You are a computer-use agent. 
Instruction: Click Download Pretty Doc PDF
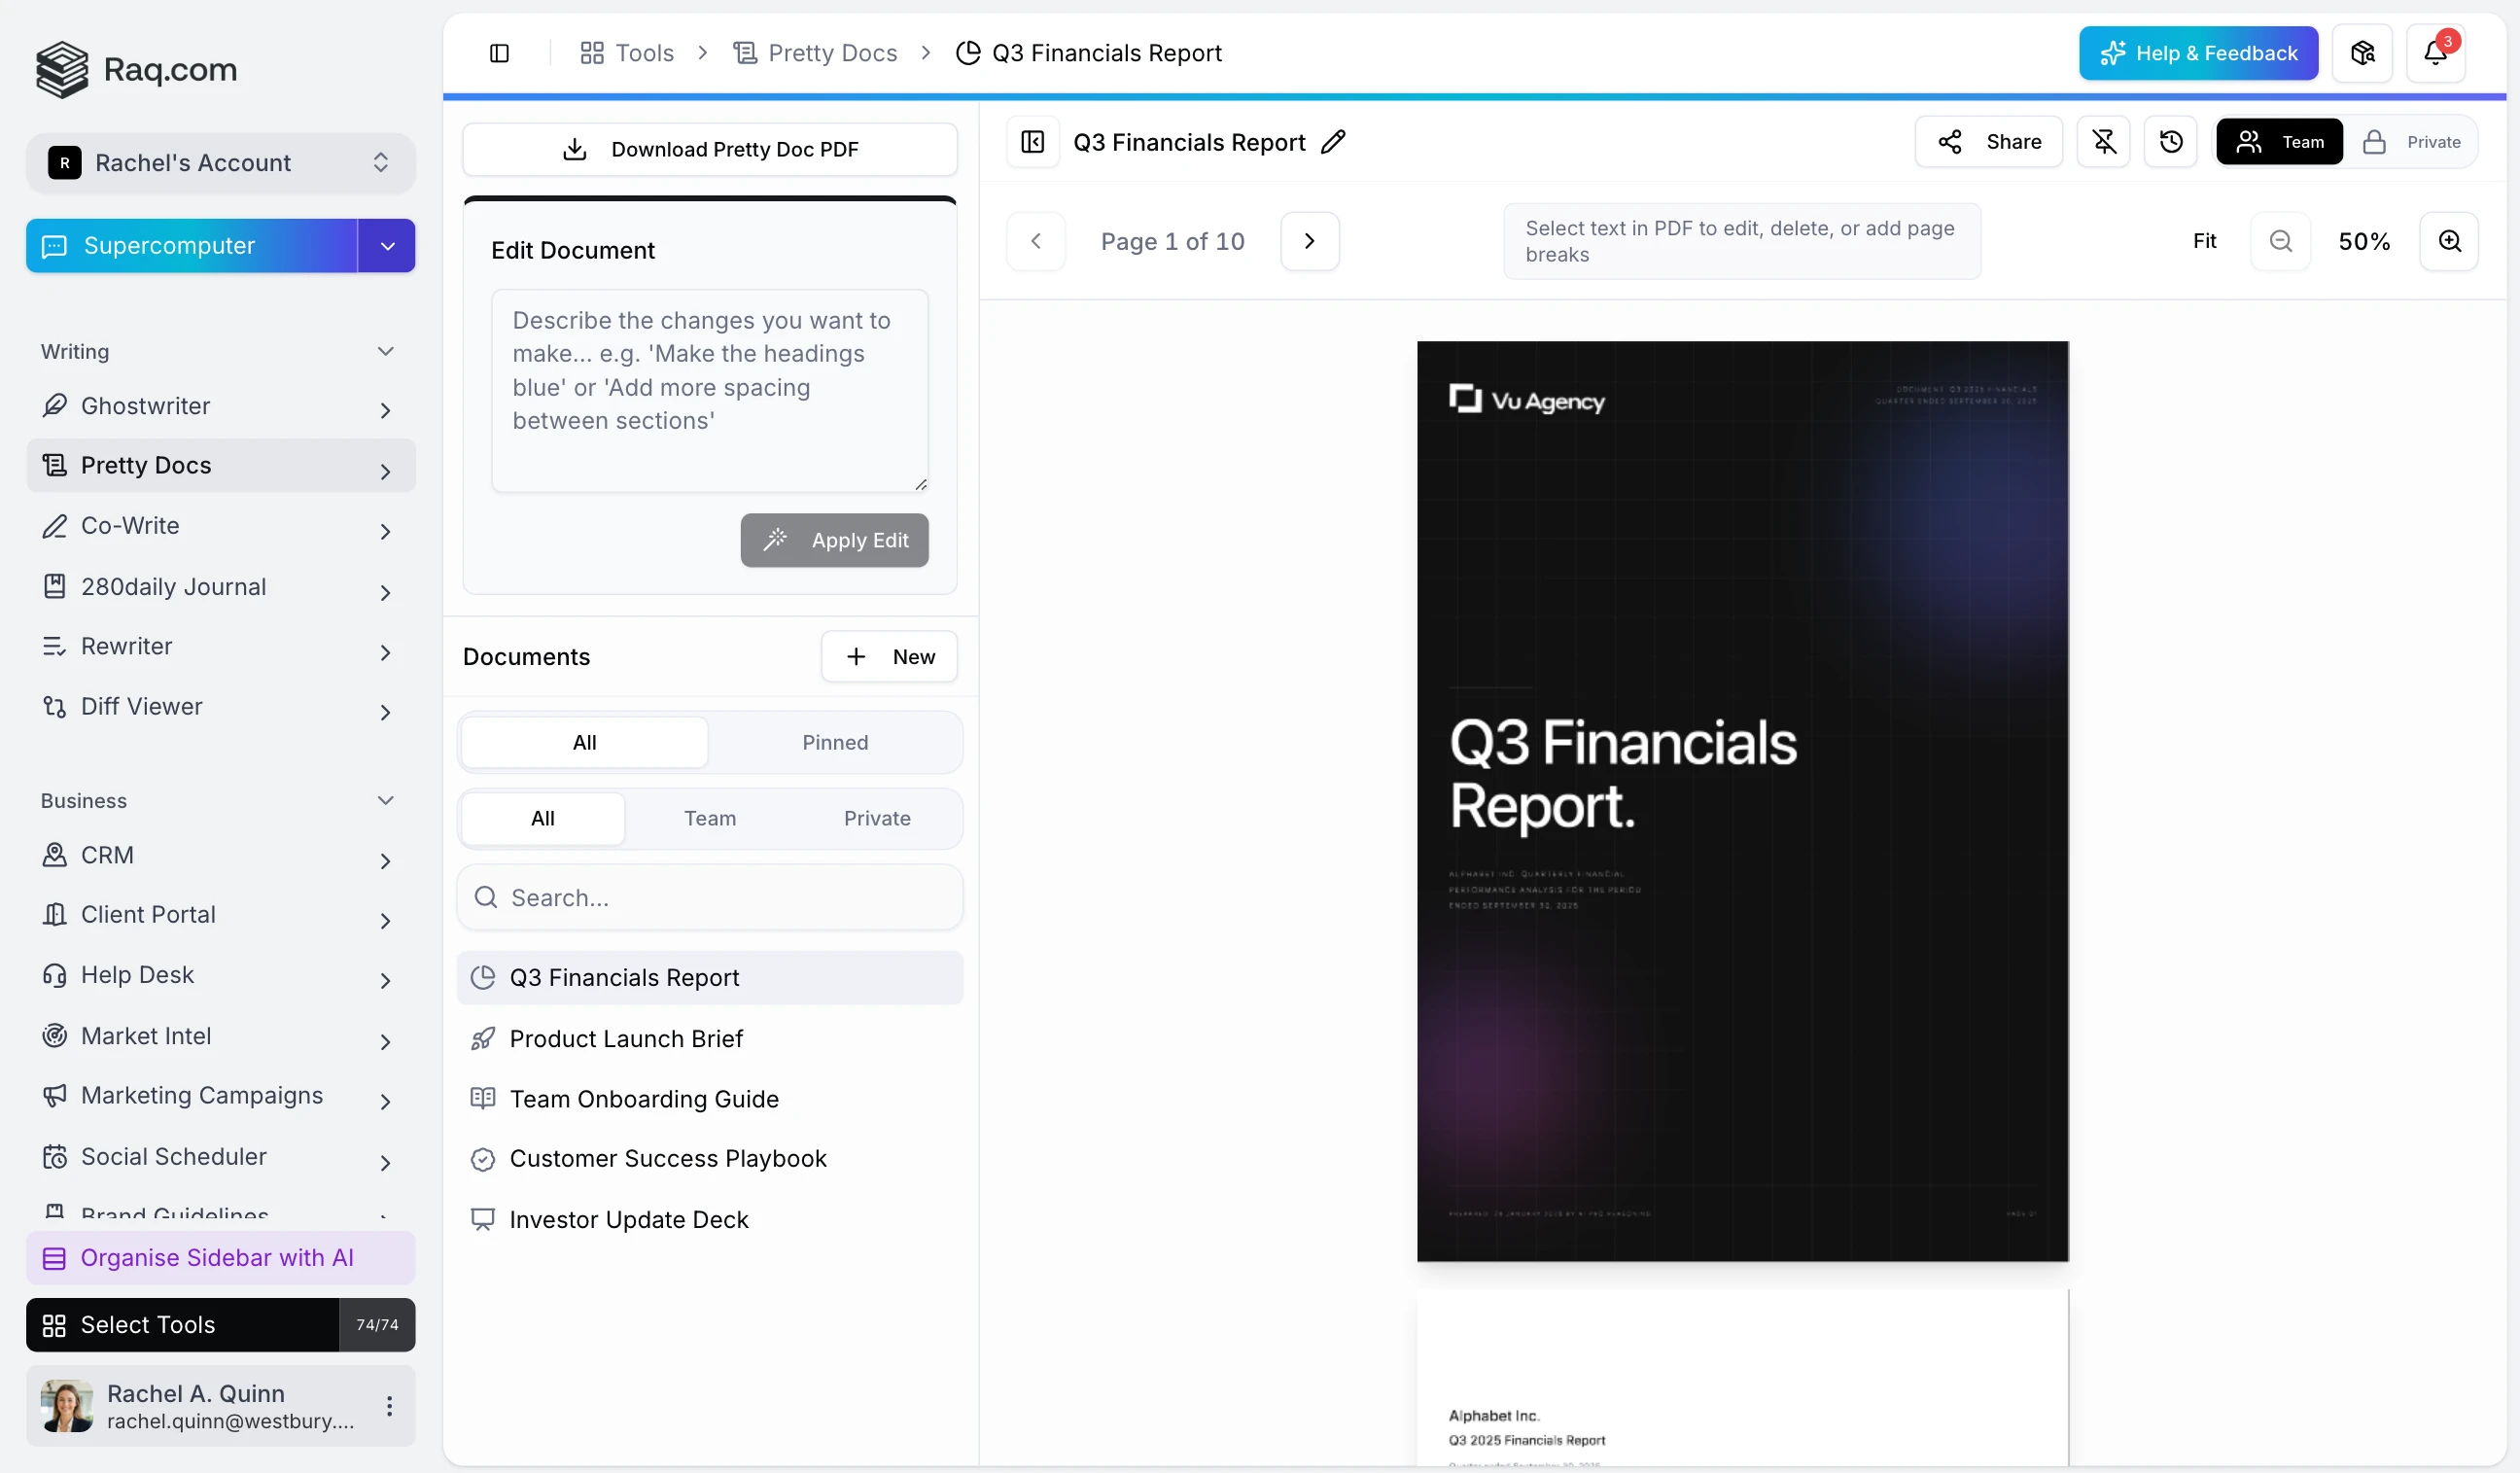pos(710,149)
